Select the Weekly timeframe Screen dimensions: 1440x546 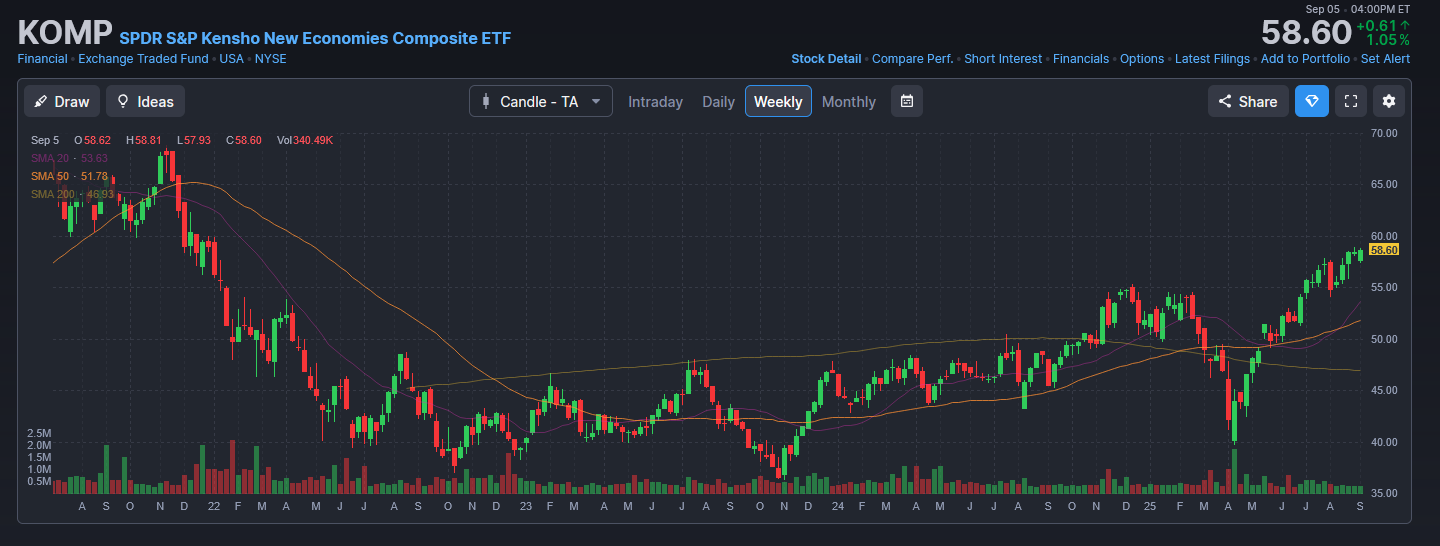(778, 101)
